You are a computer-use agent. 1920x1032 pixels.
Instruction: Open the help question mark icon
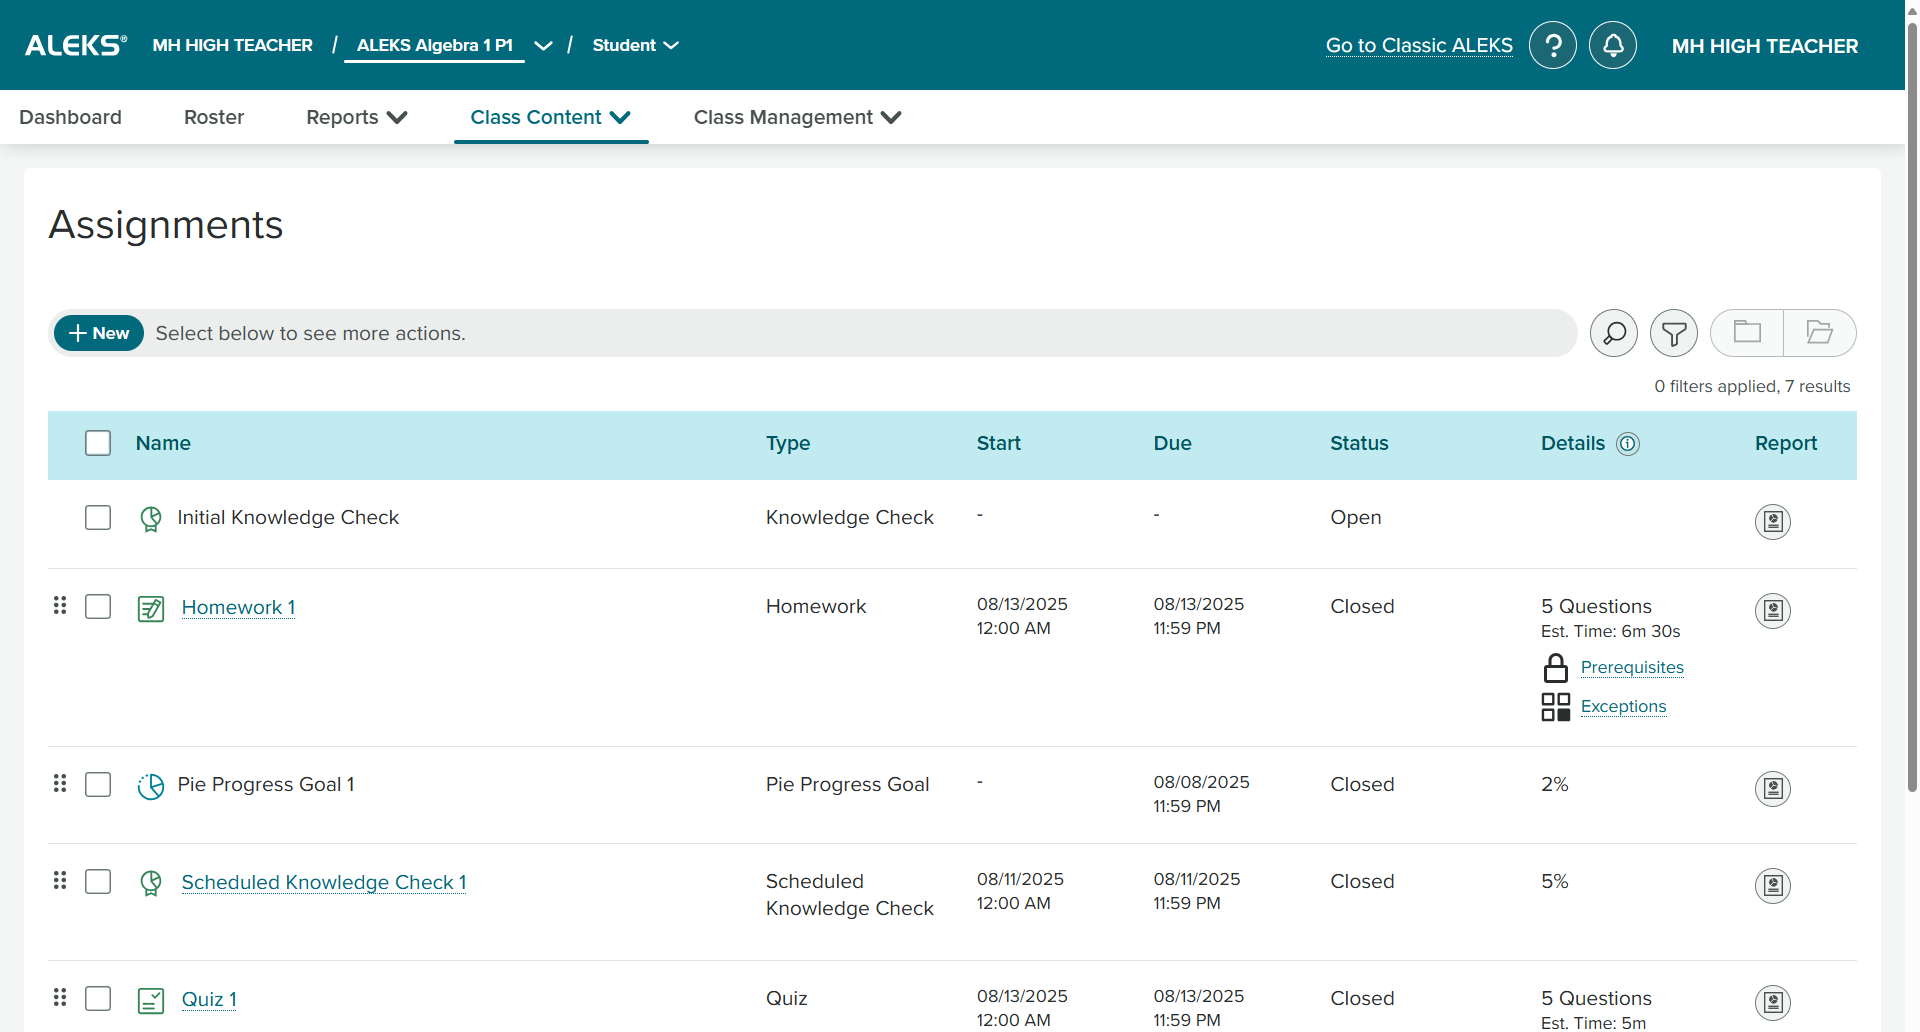[x=1552, y=45]
